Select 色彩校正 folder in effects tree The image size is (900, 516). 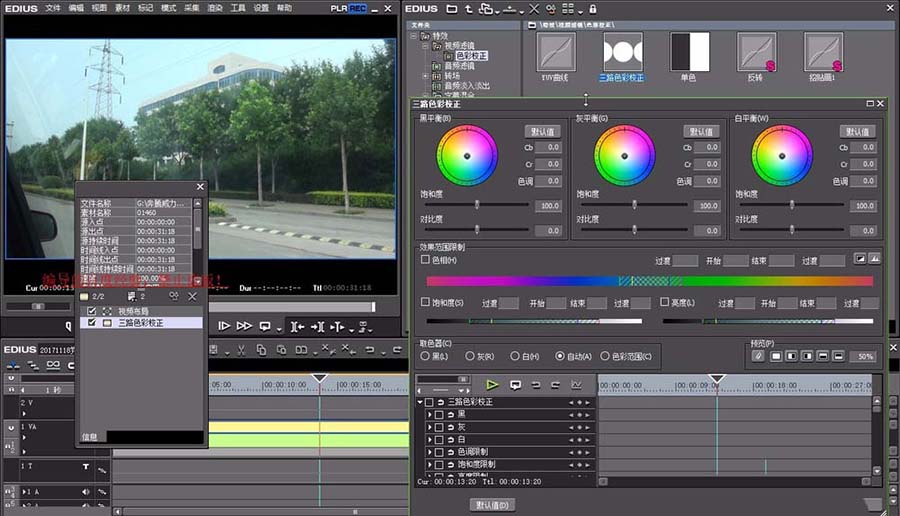pos(471,56)
